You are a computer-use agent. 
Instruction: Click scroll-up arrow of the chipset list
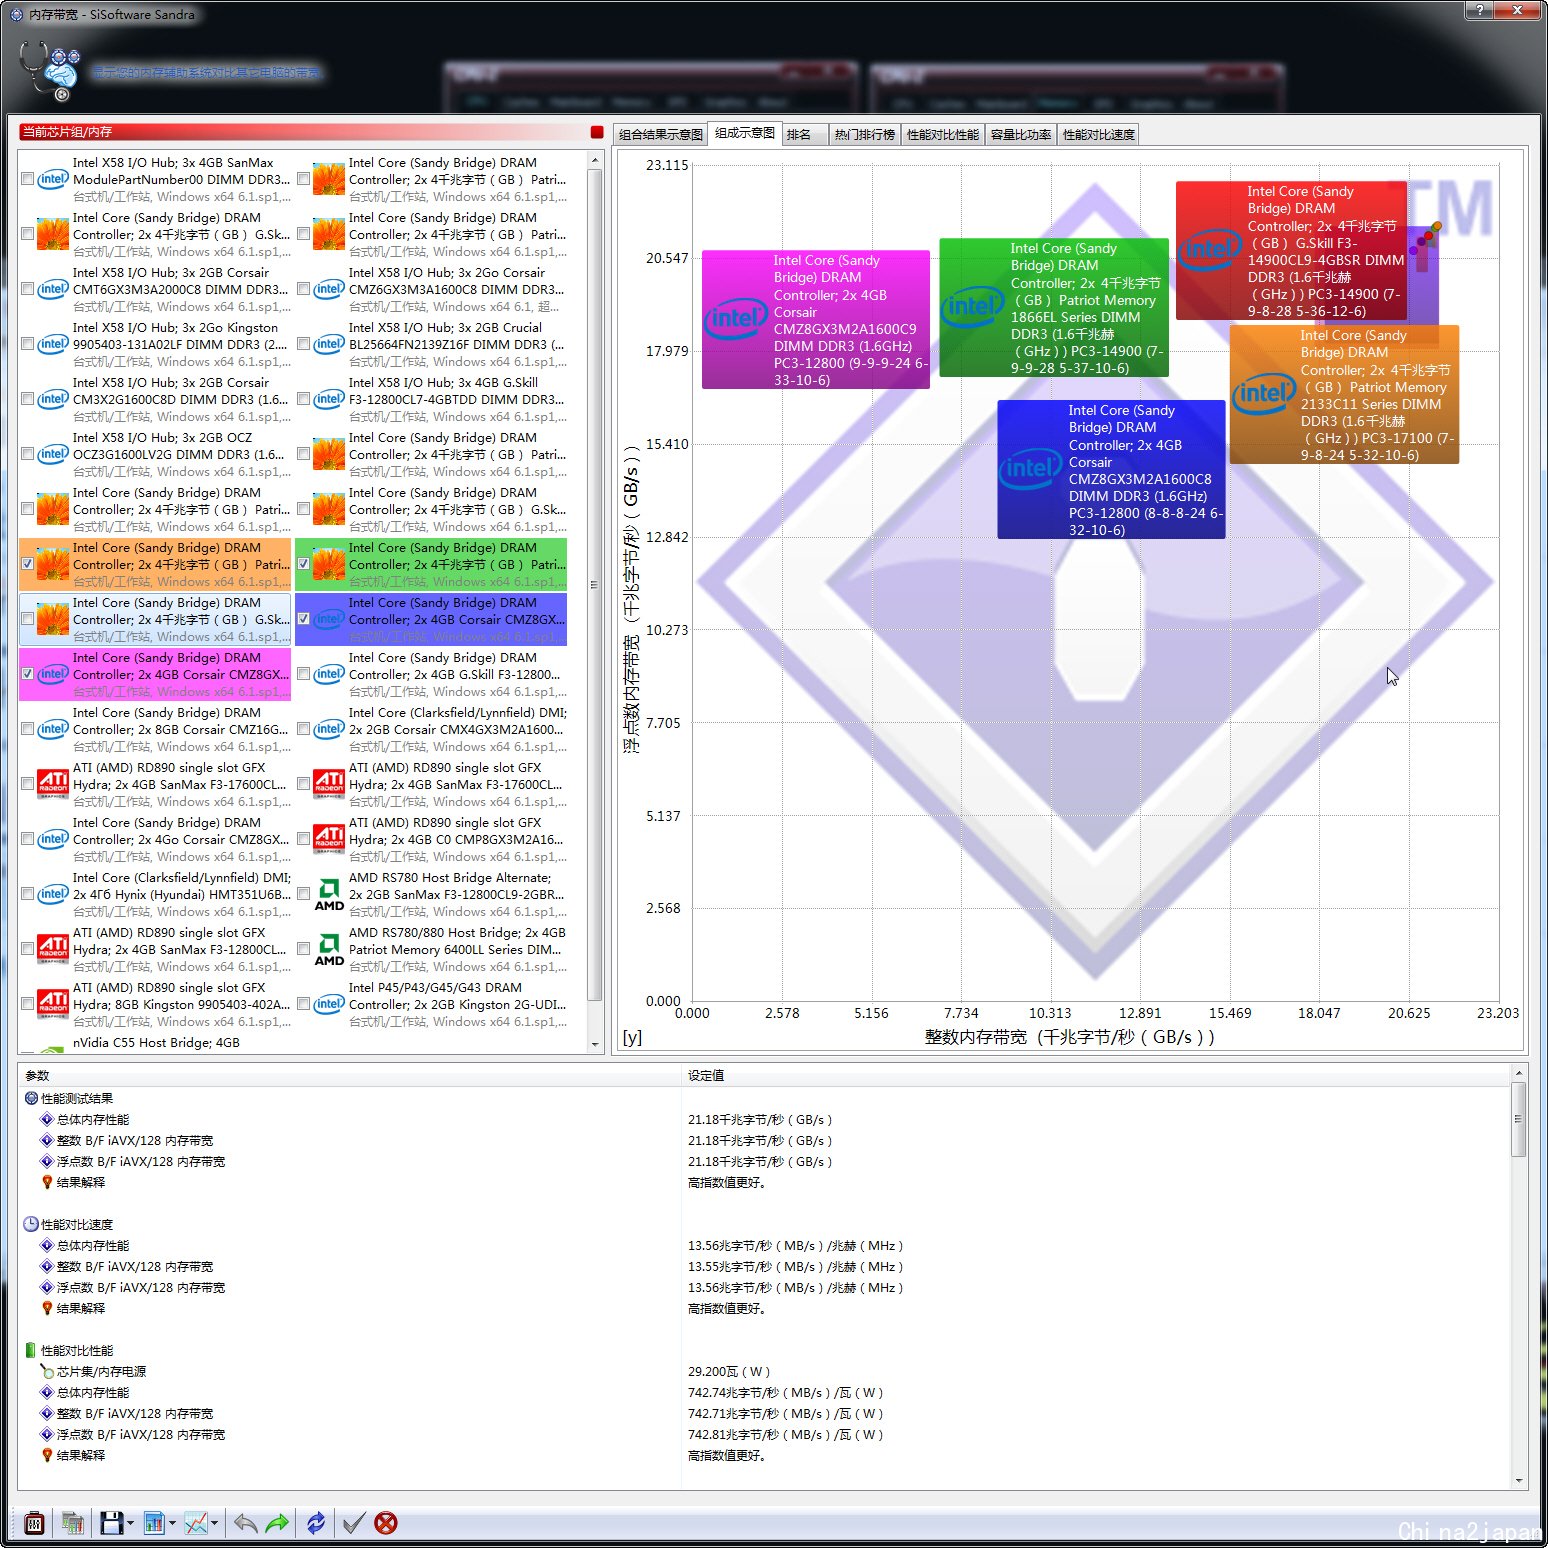click(595, 160)
